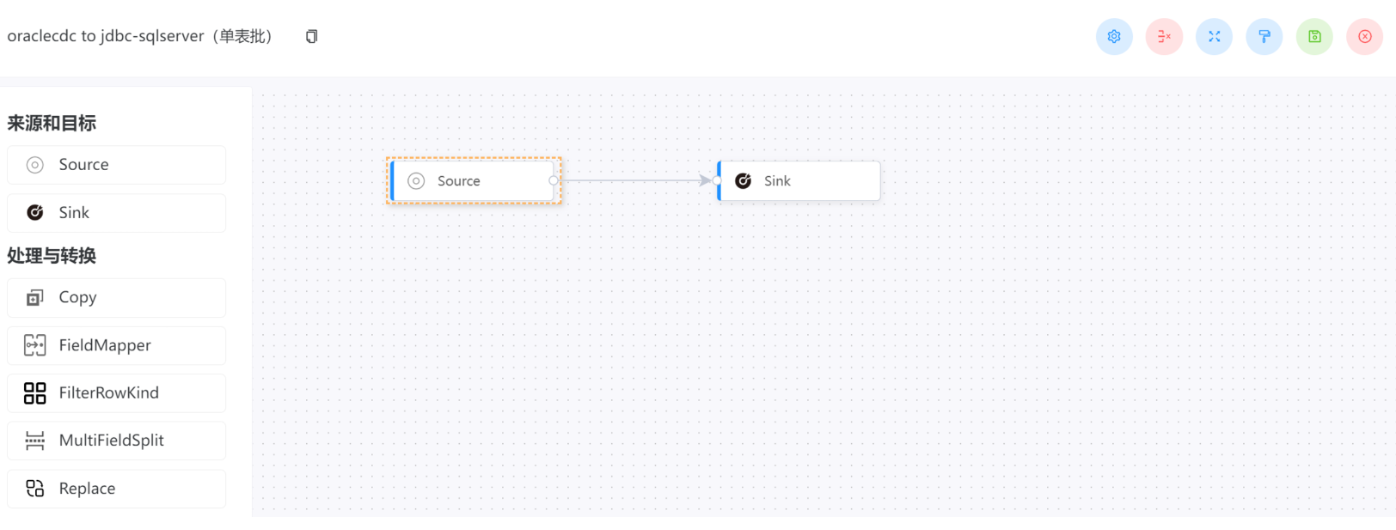This screenshot has height=530, width=1396.
Task: Choose the MultiFieldSplit transform
Action: tap(116, 441)
